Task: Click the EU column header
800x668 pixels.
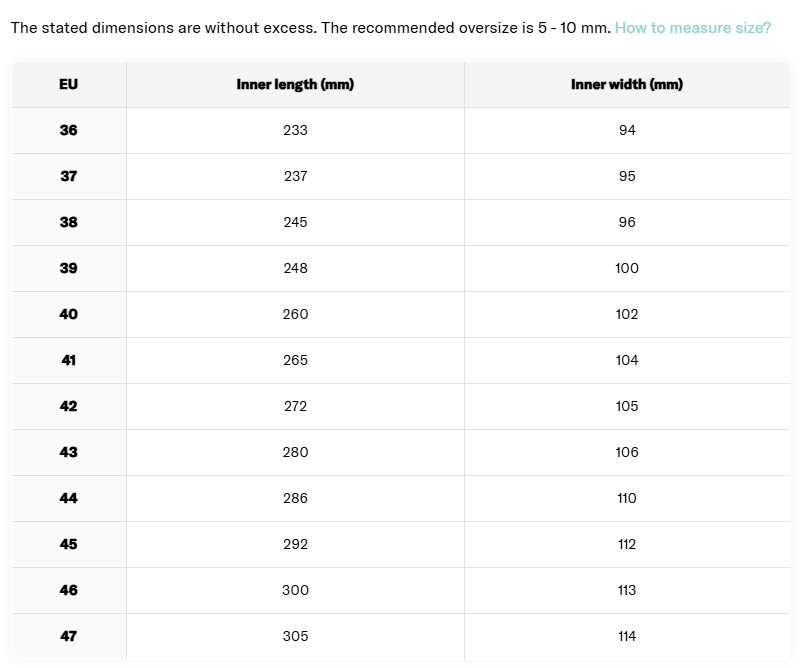Action: pyautogui.click(x=69, y=85)
